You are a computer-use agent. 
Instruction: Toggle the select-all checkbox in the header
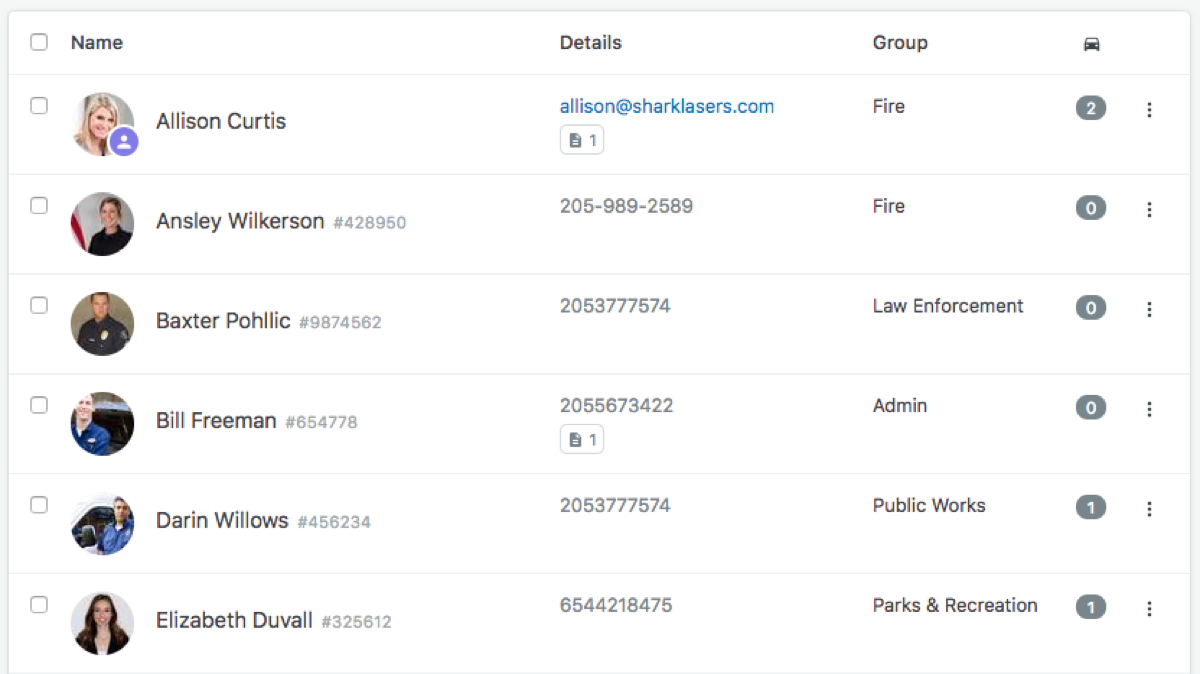tap(39, 42)
